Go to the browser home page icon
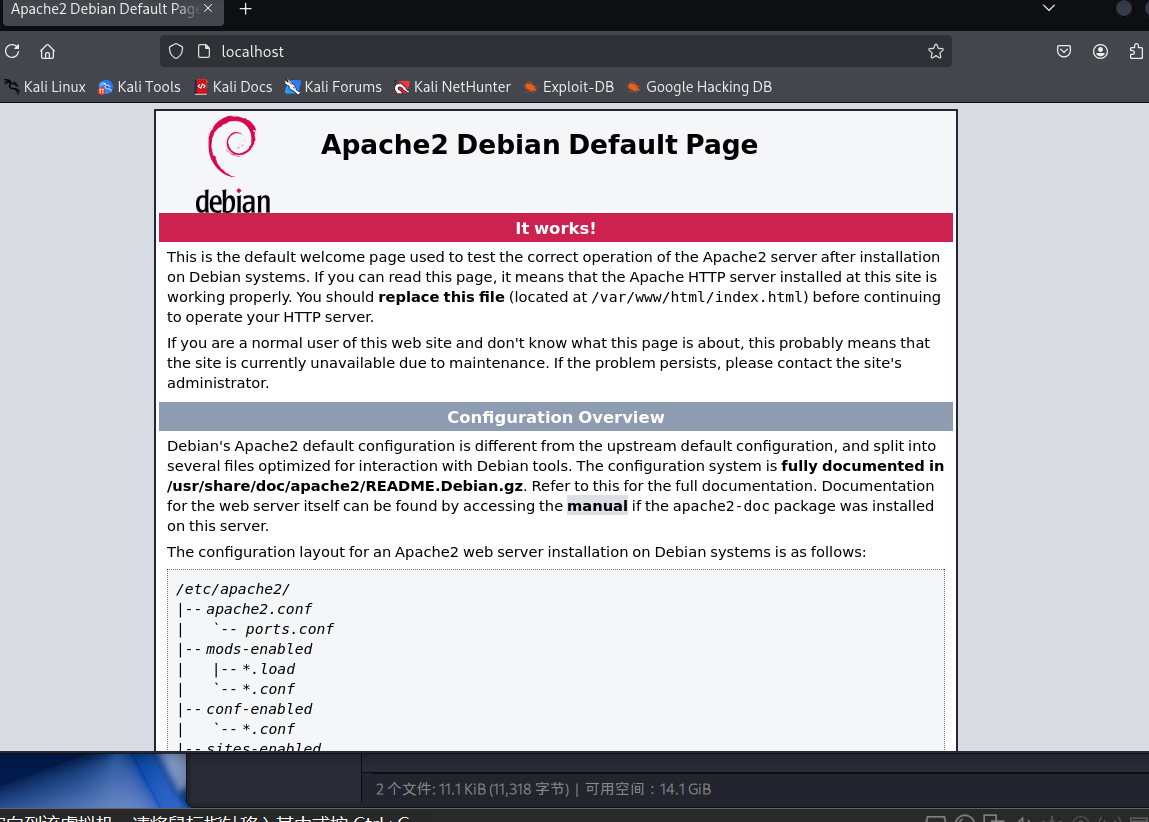 [48, 51]
